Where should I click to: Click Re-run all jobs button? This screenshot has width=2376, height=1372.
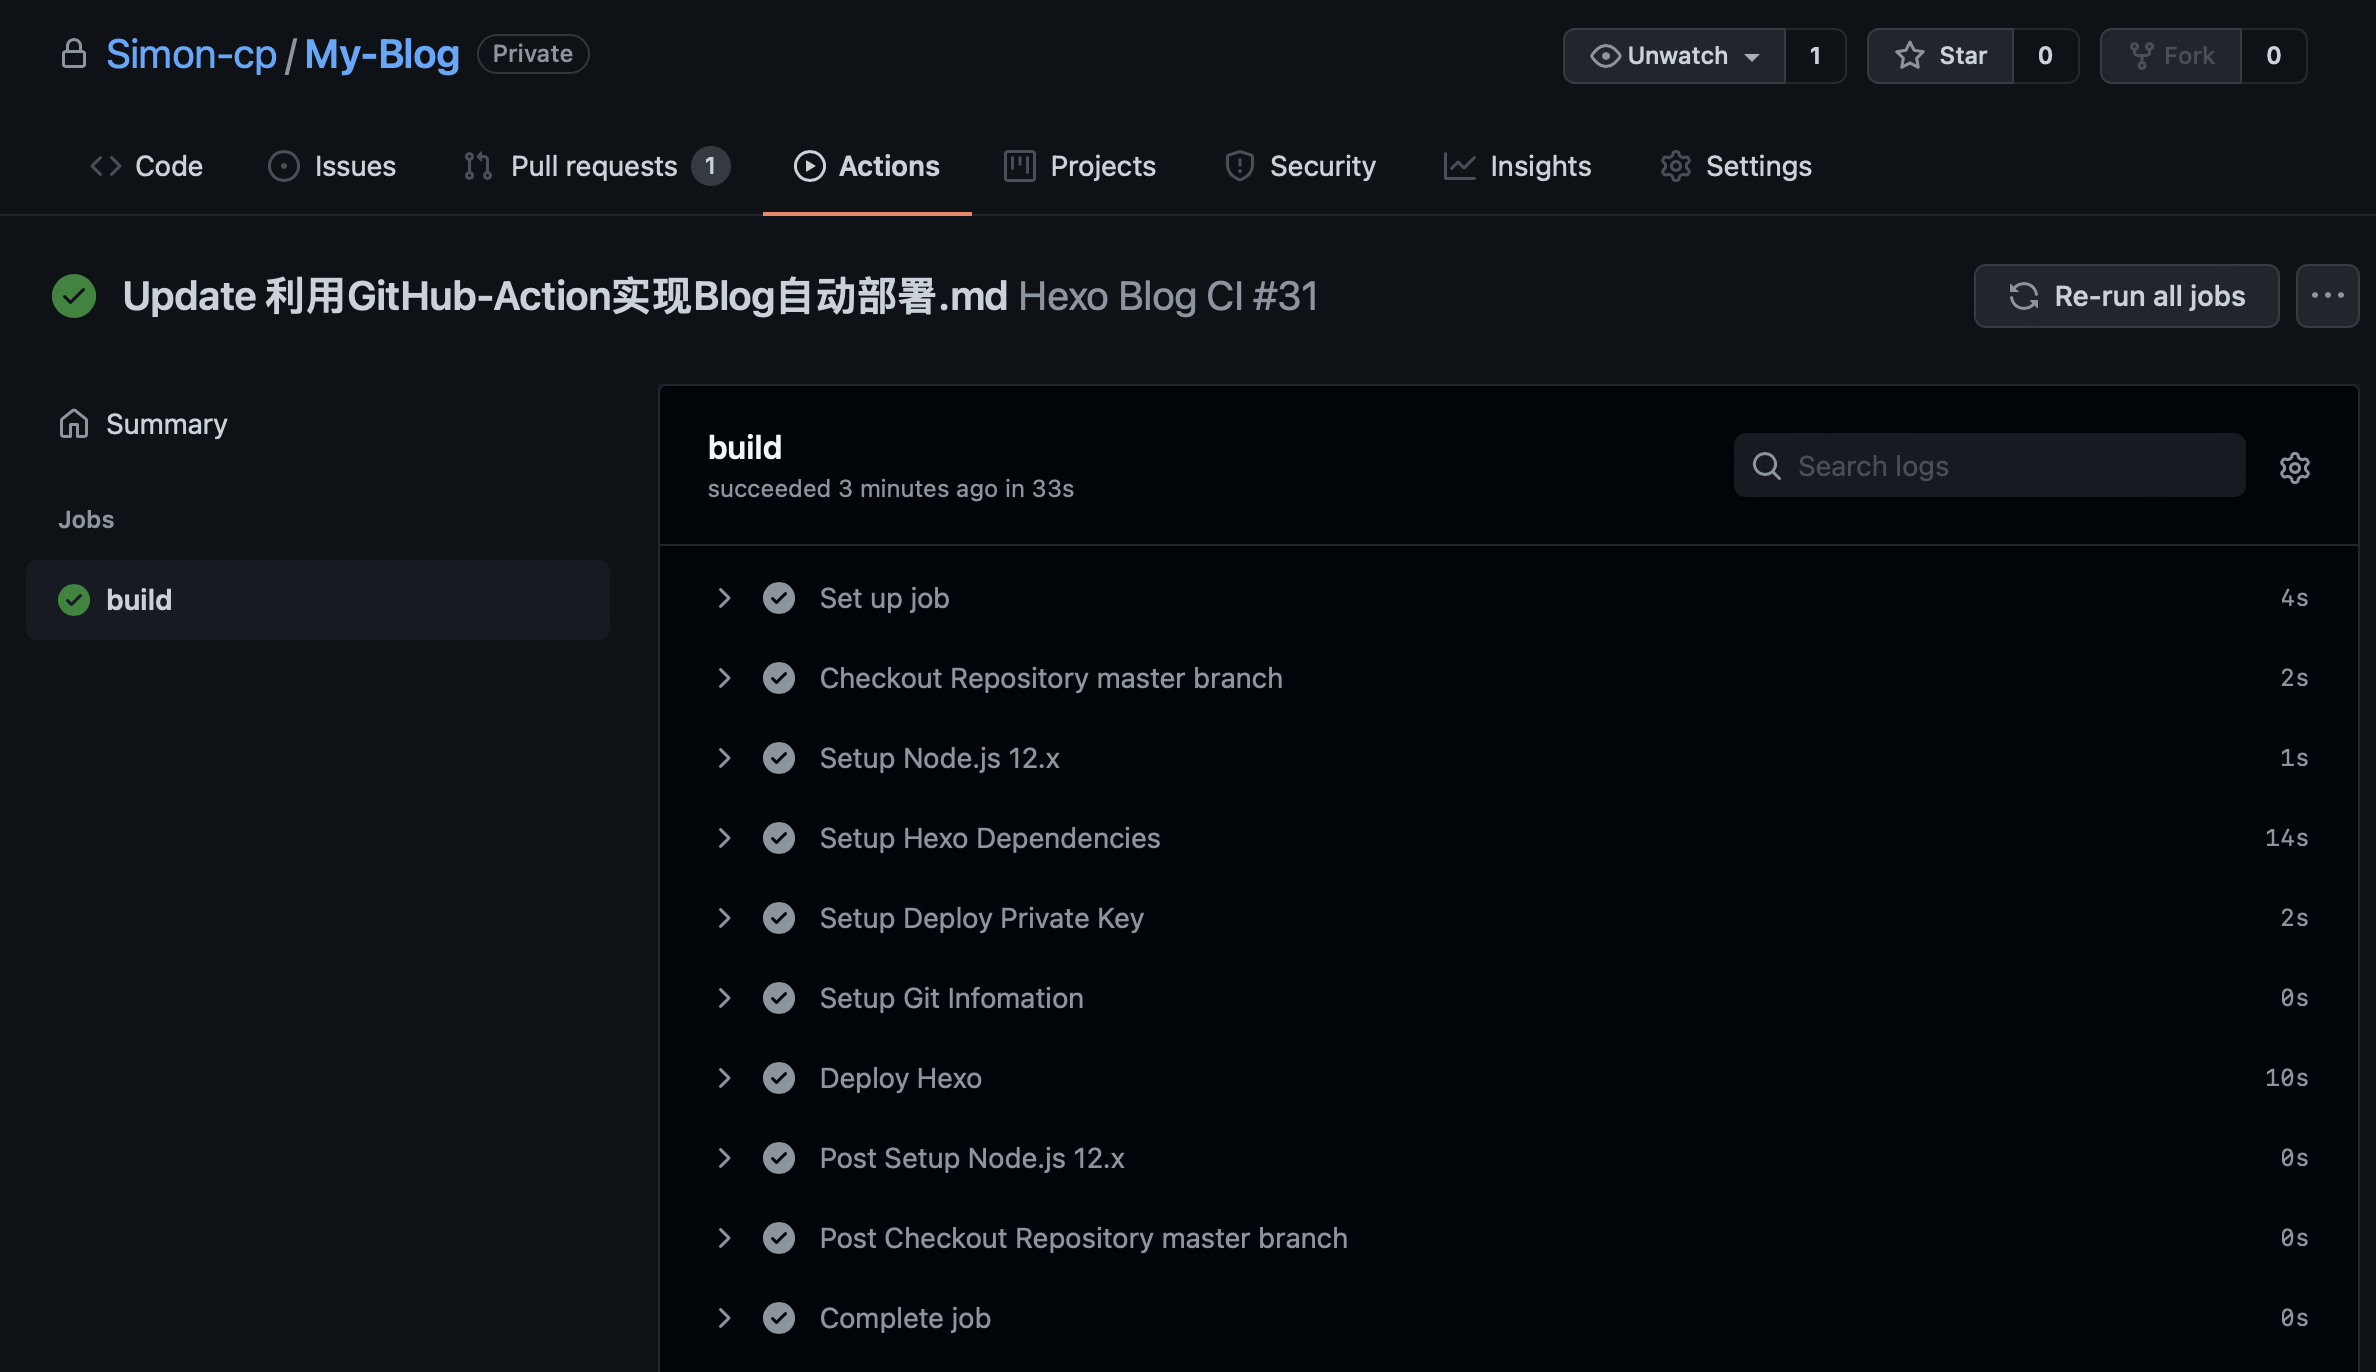pos(2126,296)
